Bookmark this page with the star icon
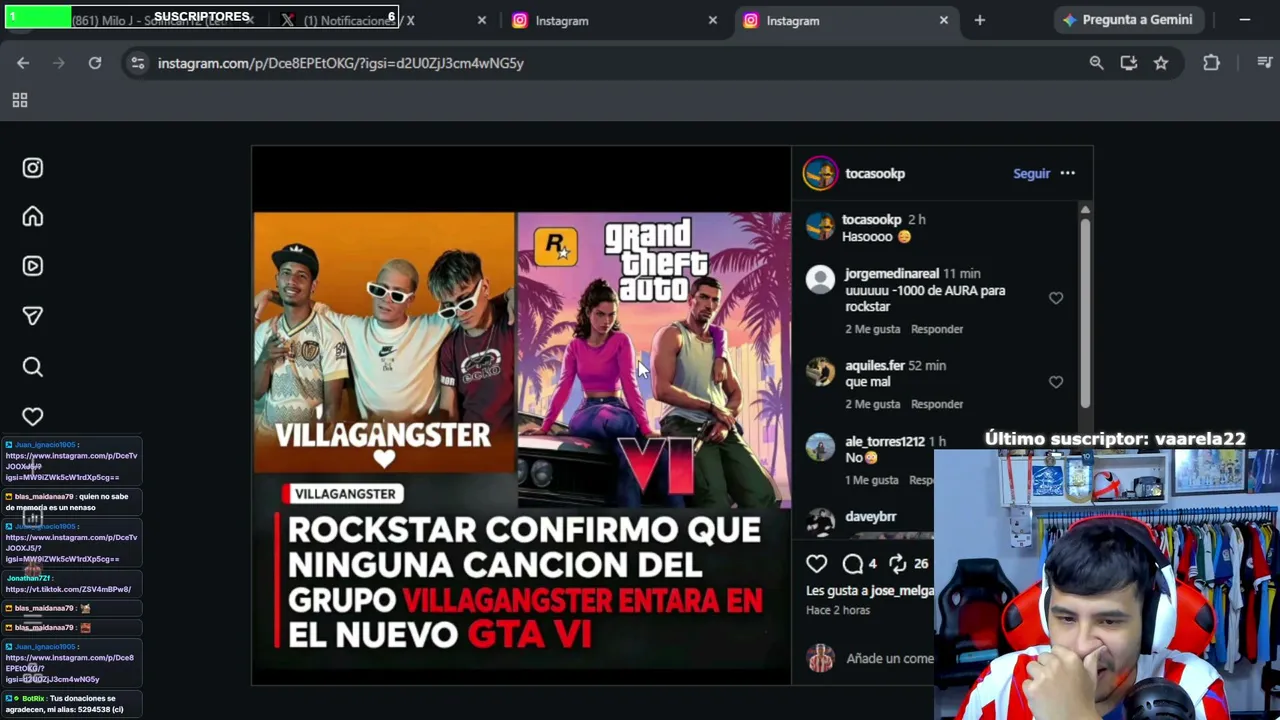 pos(1161,63)
